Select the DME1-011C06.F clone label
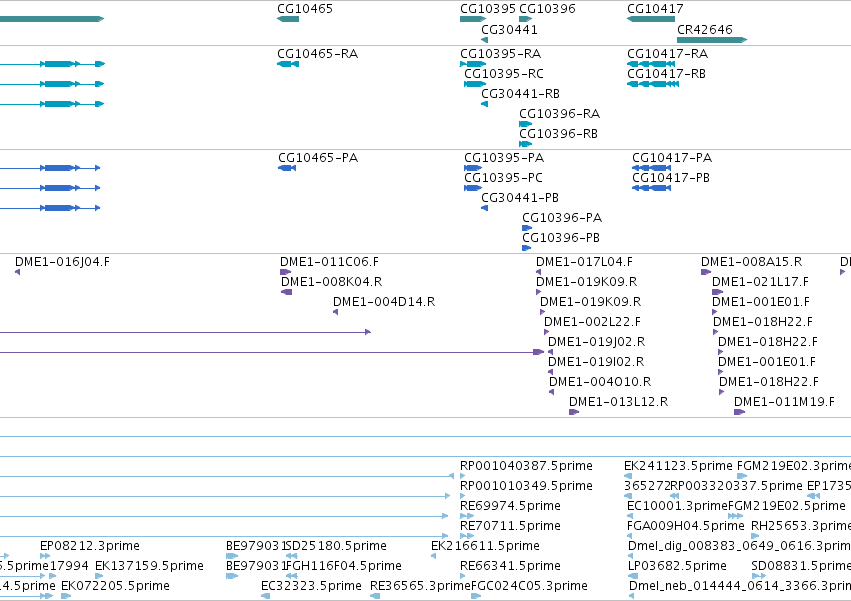This screenshot has height=601, width=851. [x=329, y=262]
